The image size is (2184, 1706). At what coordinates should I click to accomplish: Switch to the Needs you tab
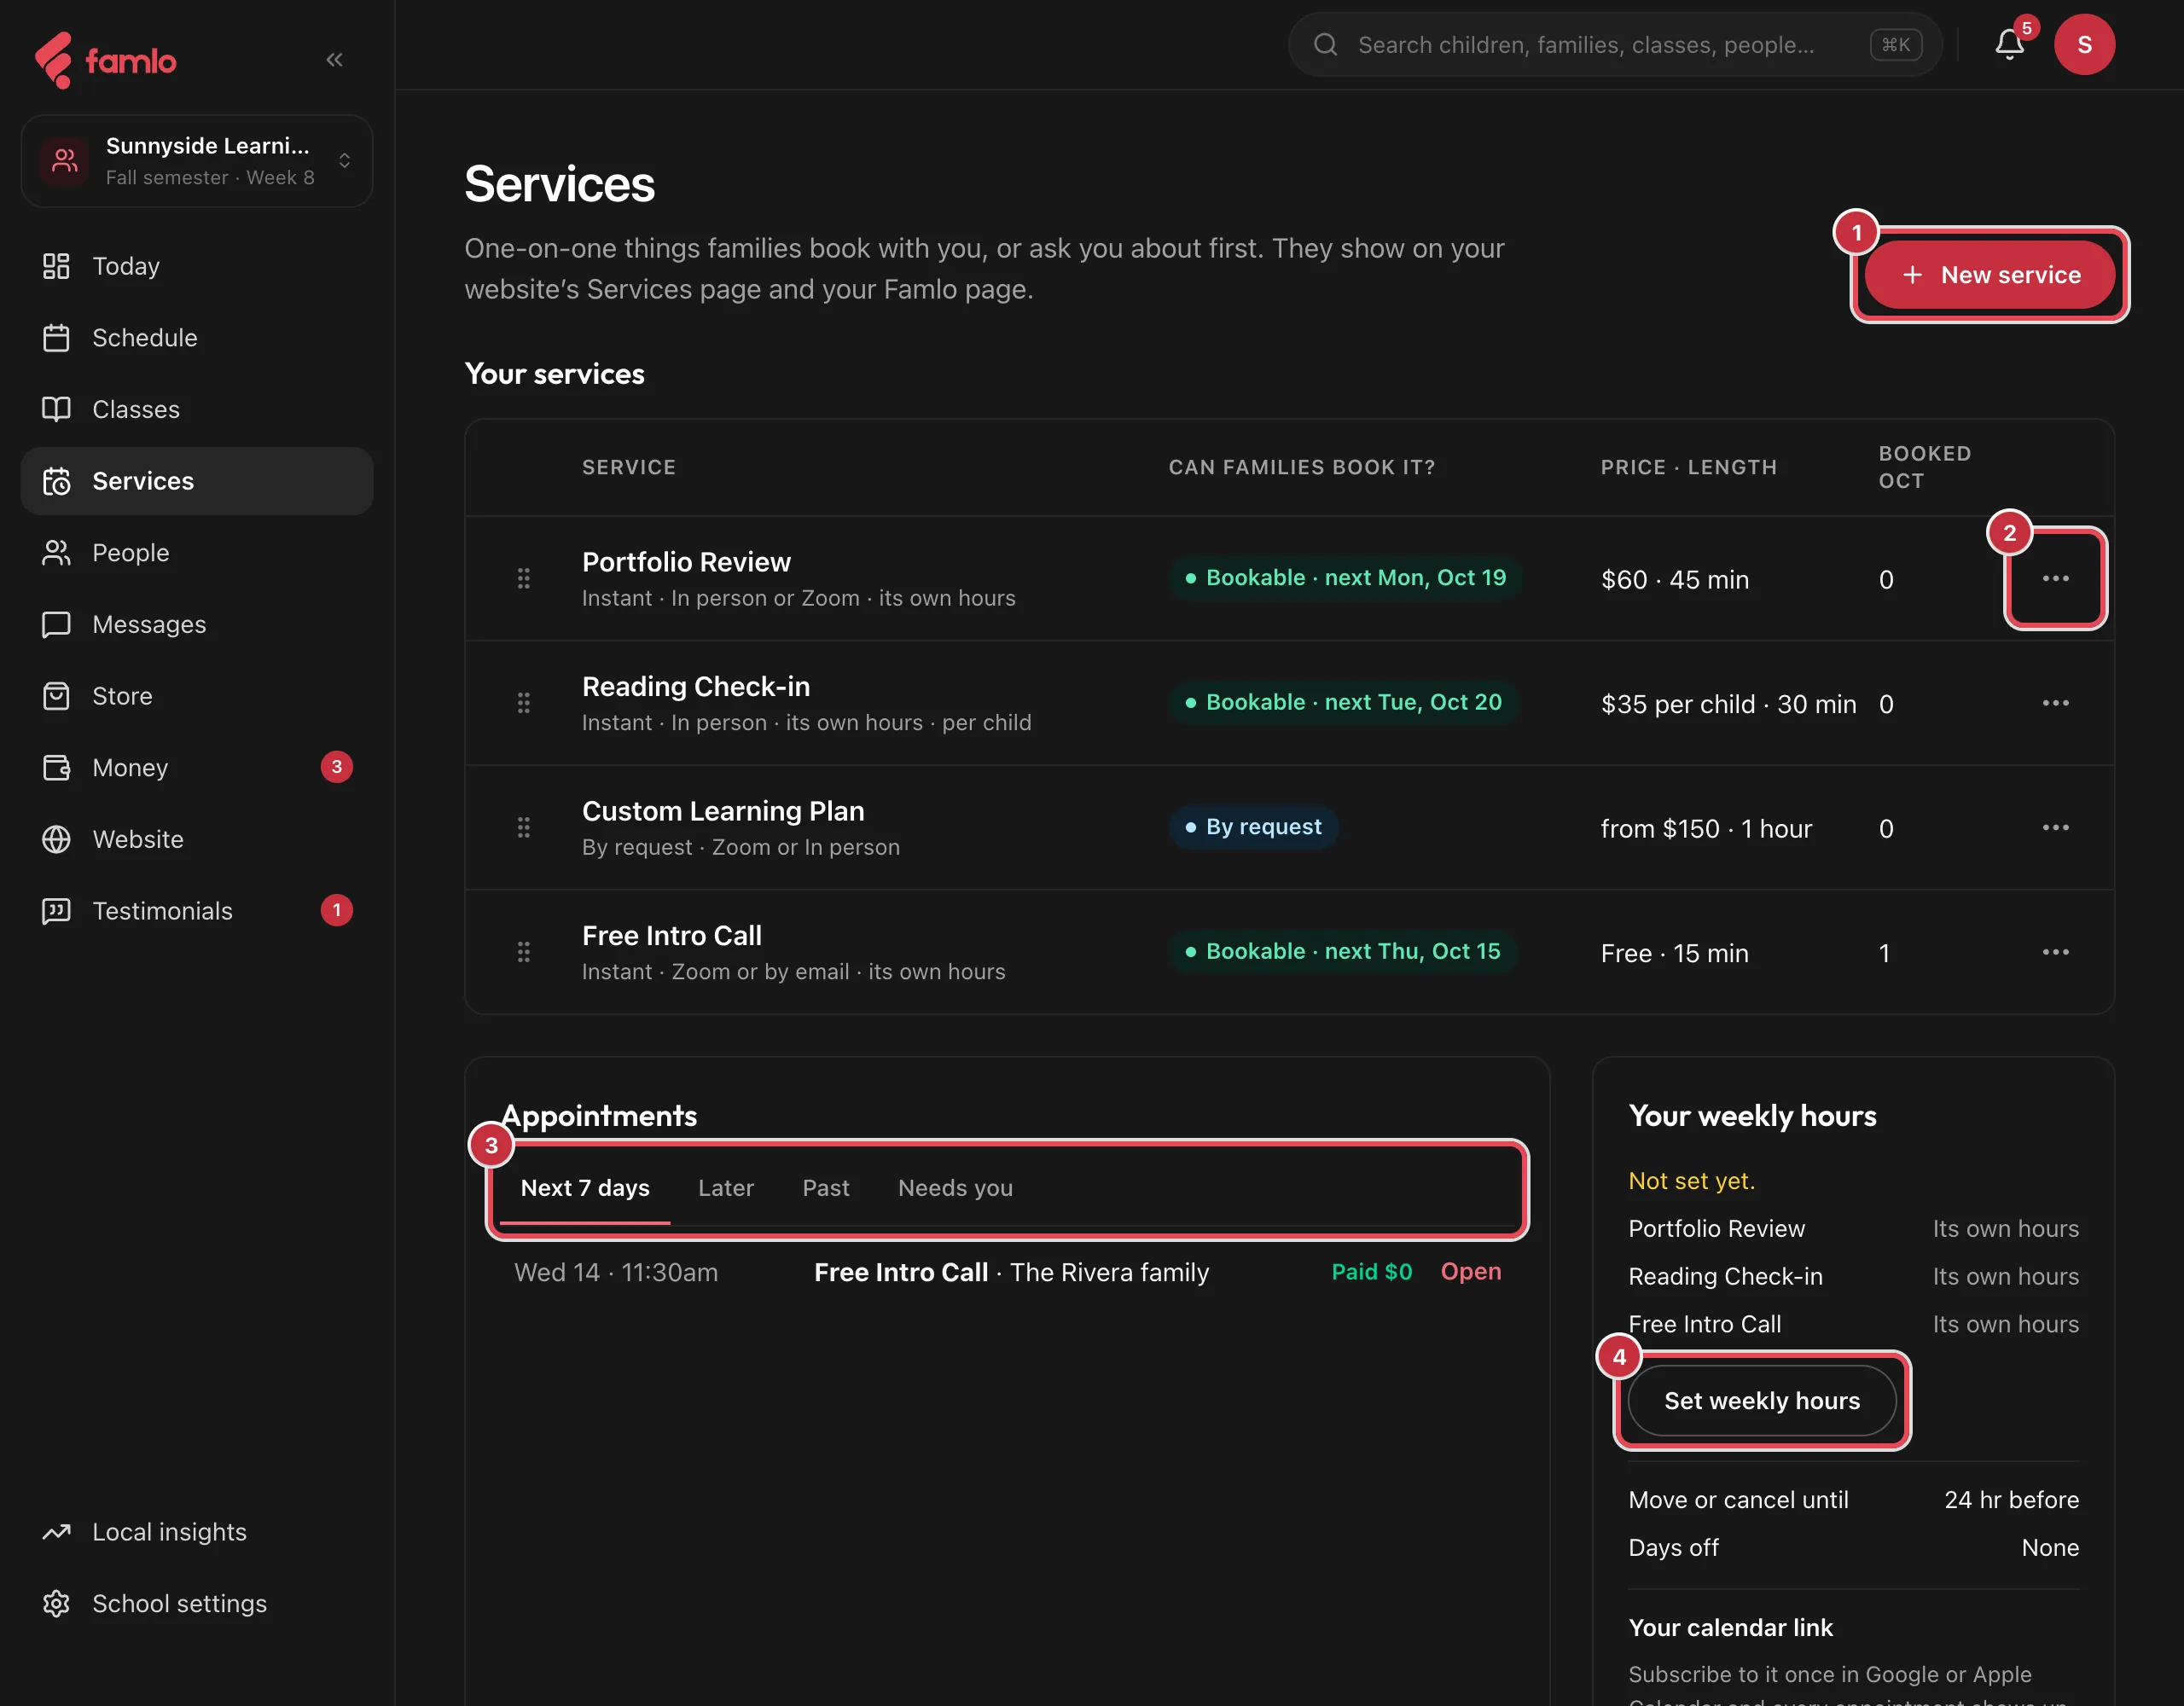[x=955, y=1188]
